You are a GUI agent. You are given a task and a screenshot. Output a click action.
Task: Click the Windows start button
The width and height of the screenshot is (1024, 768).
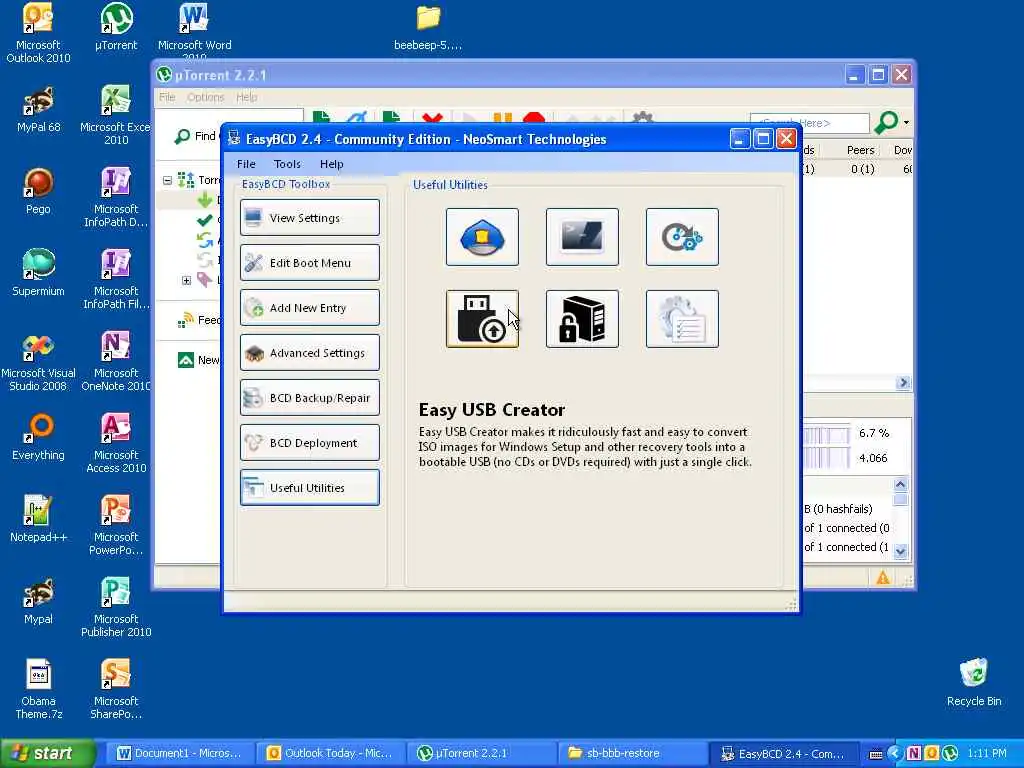click(x=46, y=754)
